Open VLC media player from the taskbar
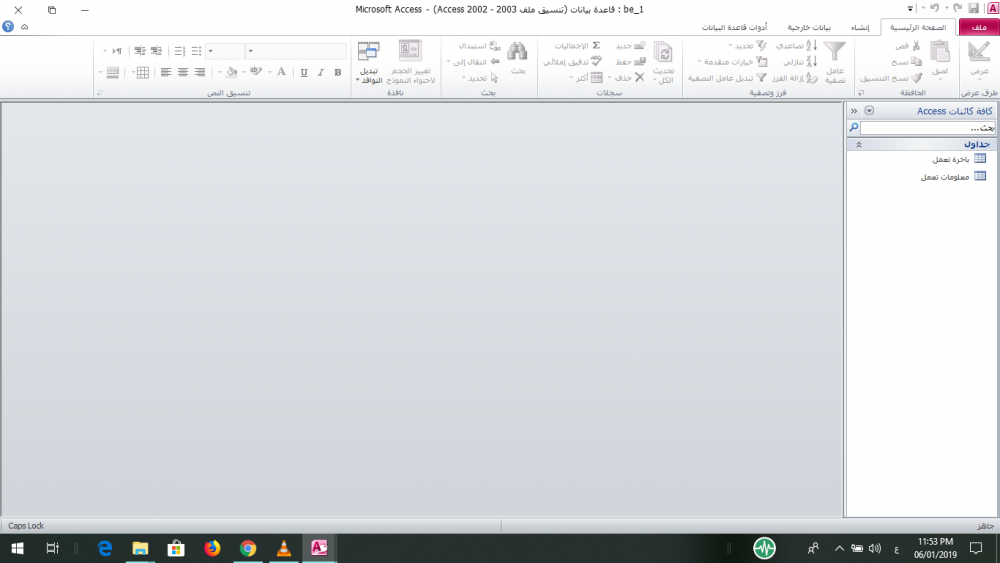Image resolution: width=1000 pixels, height=563 pixels. (284, 548)
